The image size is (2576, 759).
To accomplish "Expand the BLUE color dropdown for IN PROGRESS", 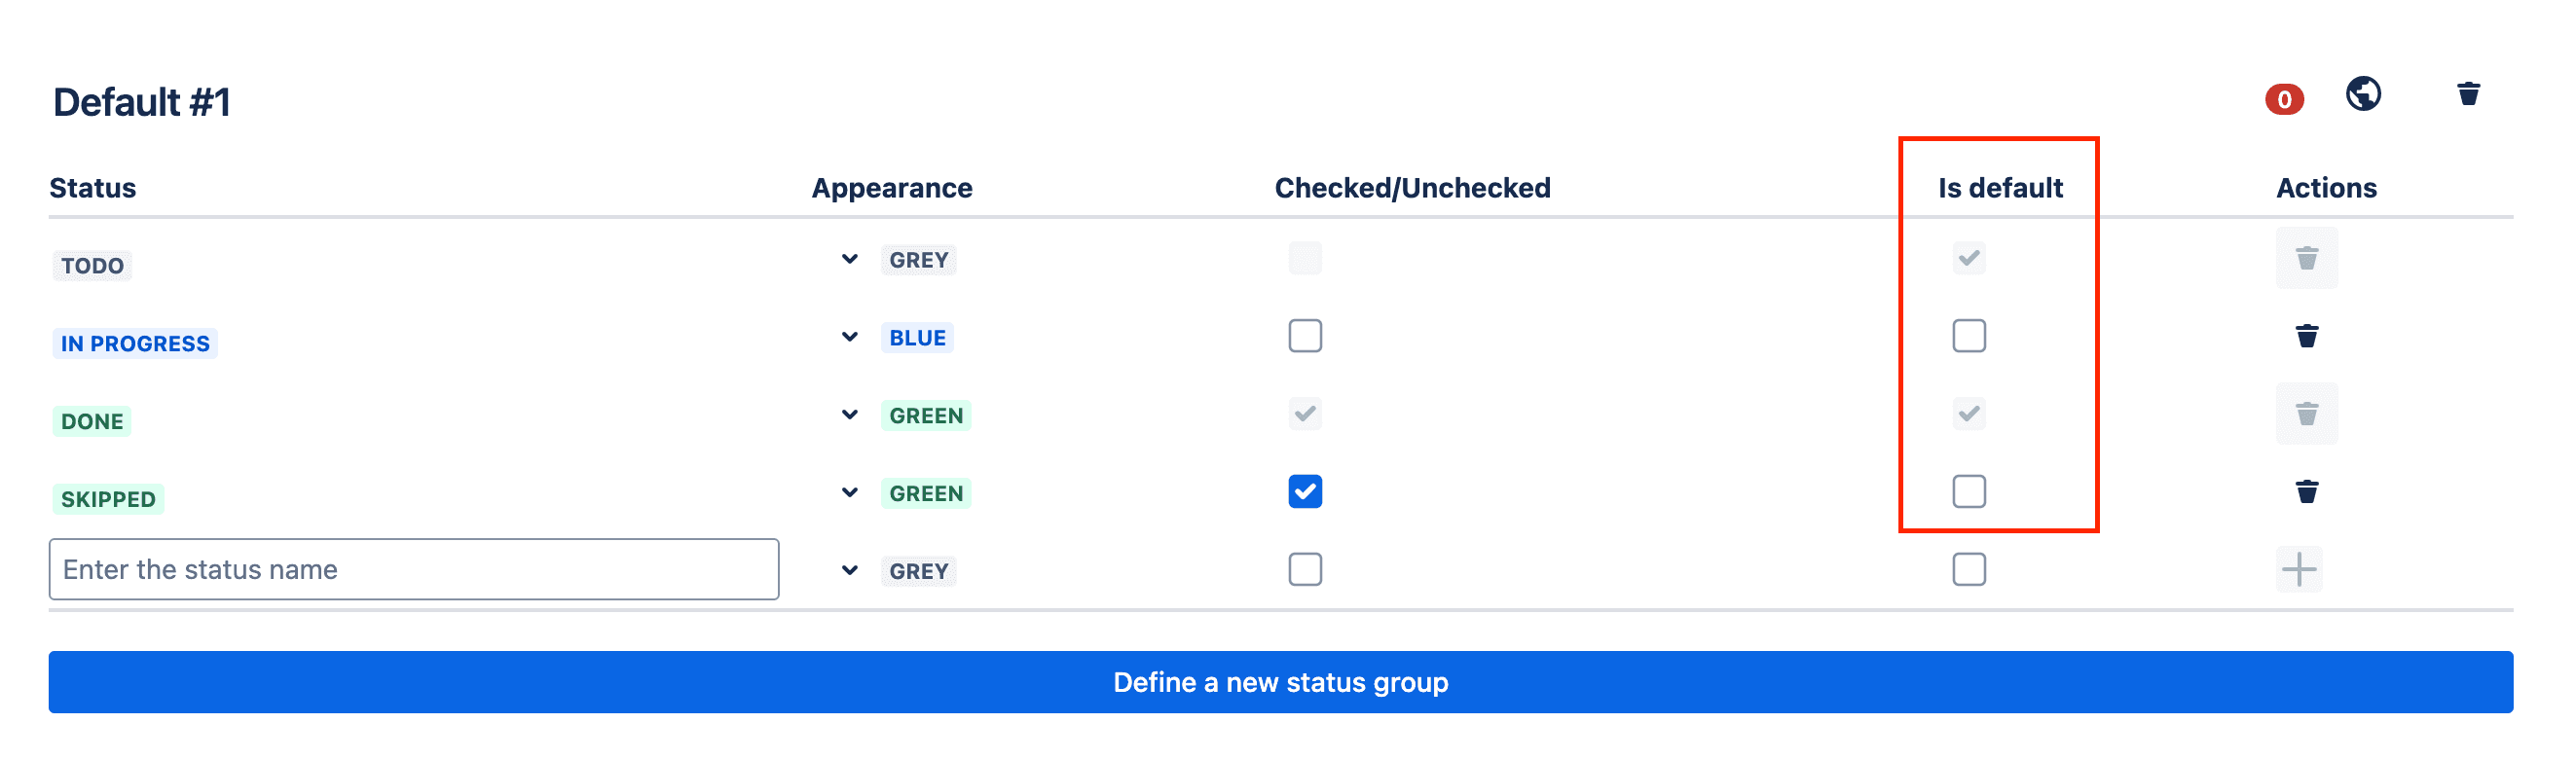I will [850, 337].
